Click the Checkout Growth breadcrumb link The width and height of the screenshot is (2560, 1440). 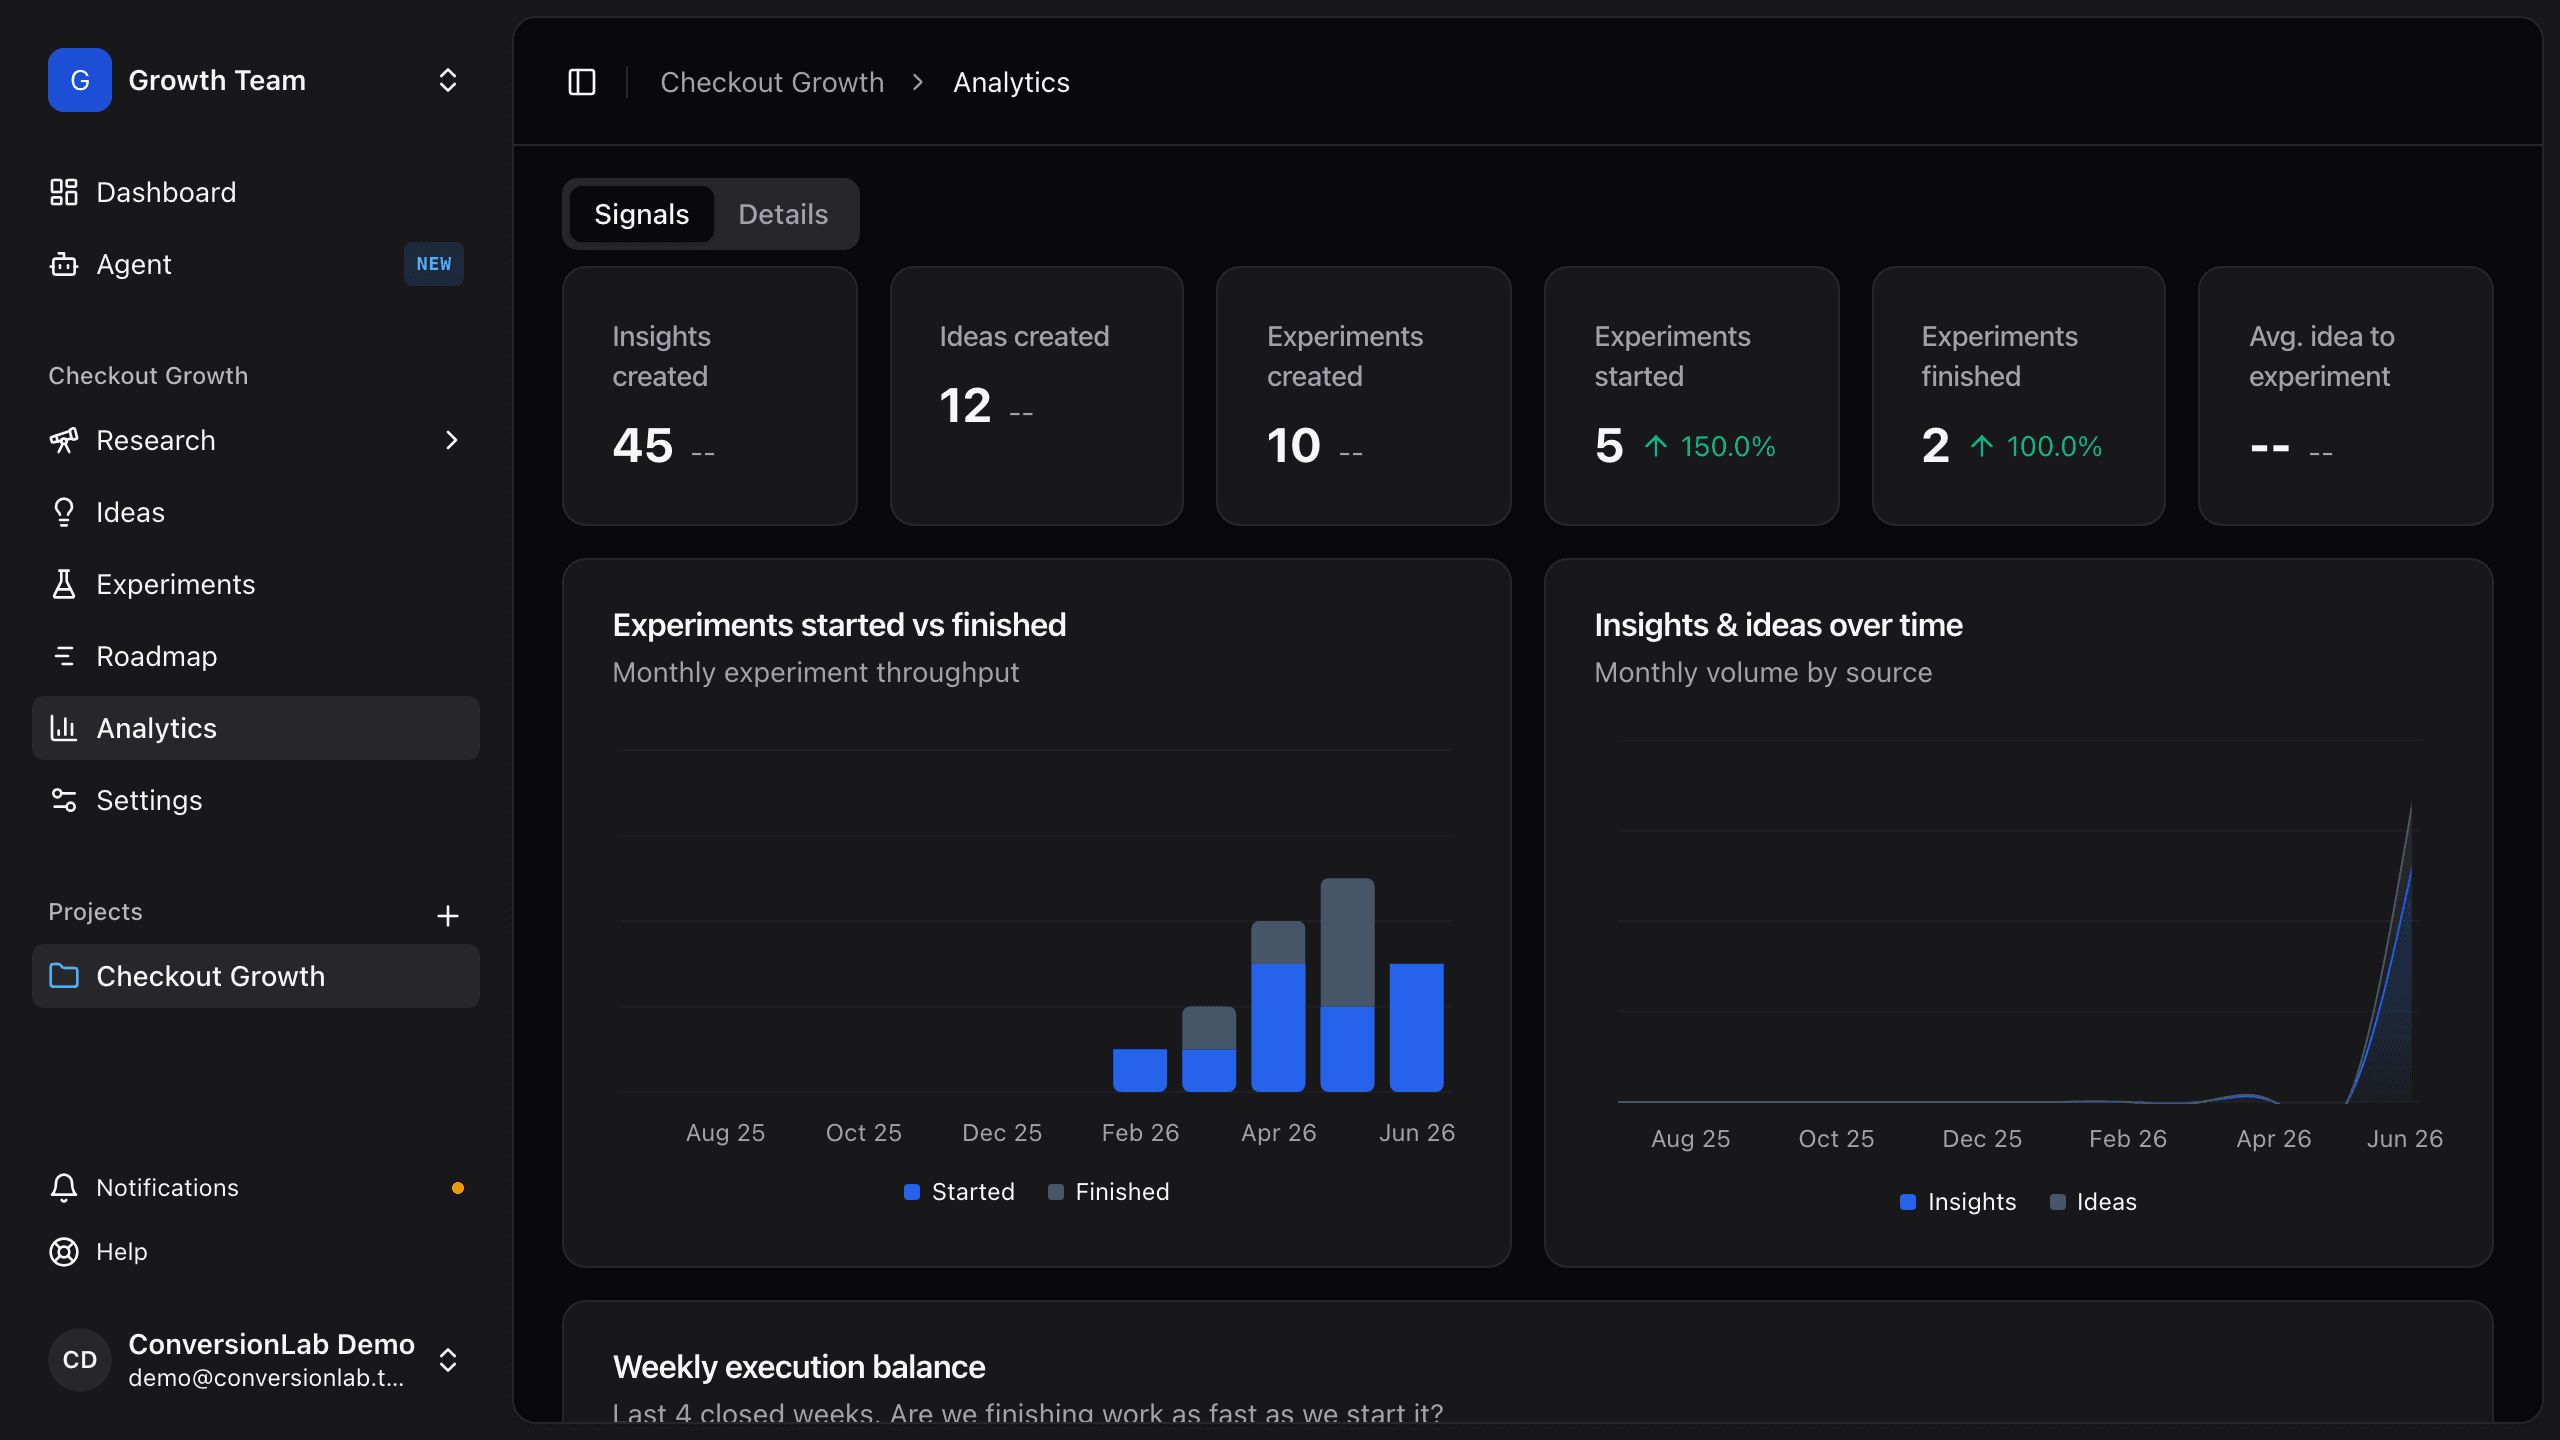[772, 82]
